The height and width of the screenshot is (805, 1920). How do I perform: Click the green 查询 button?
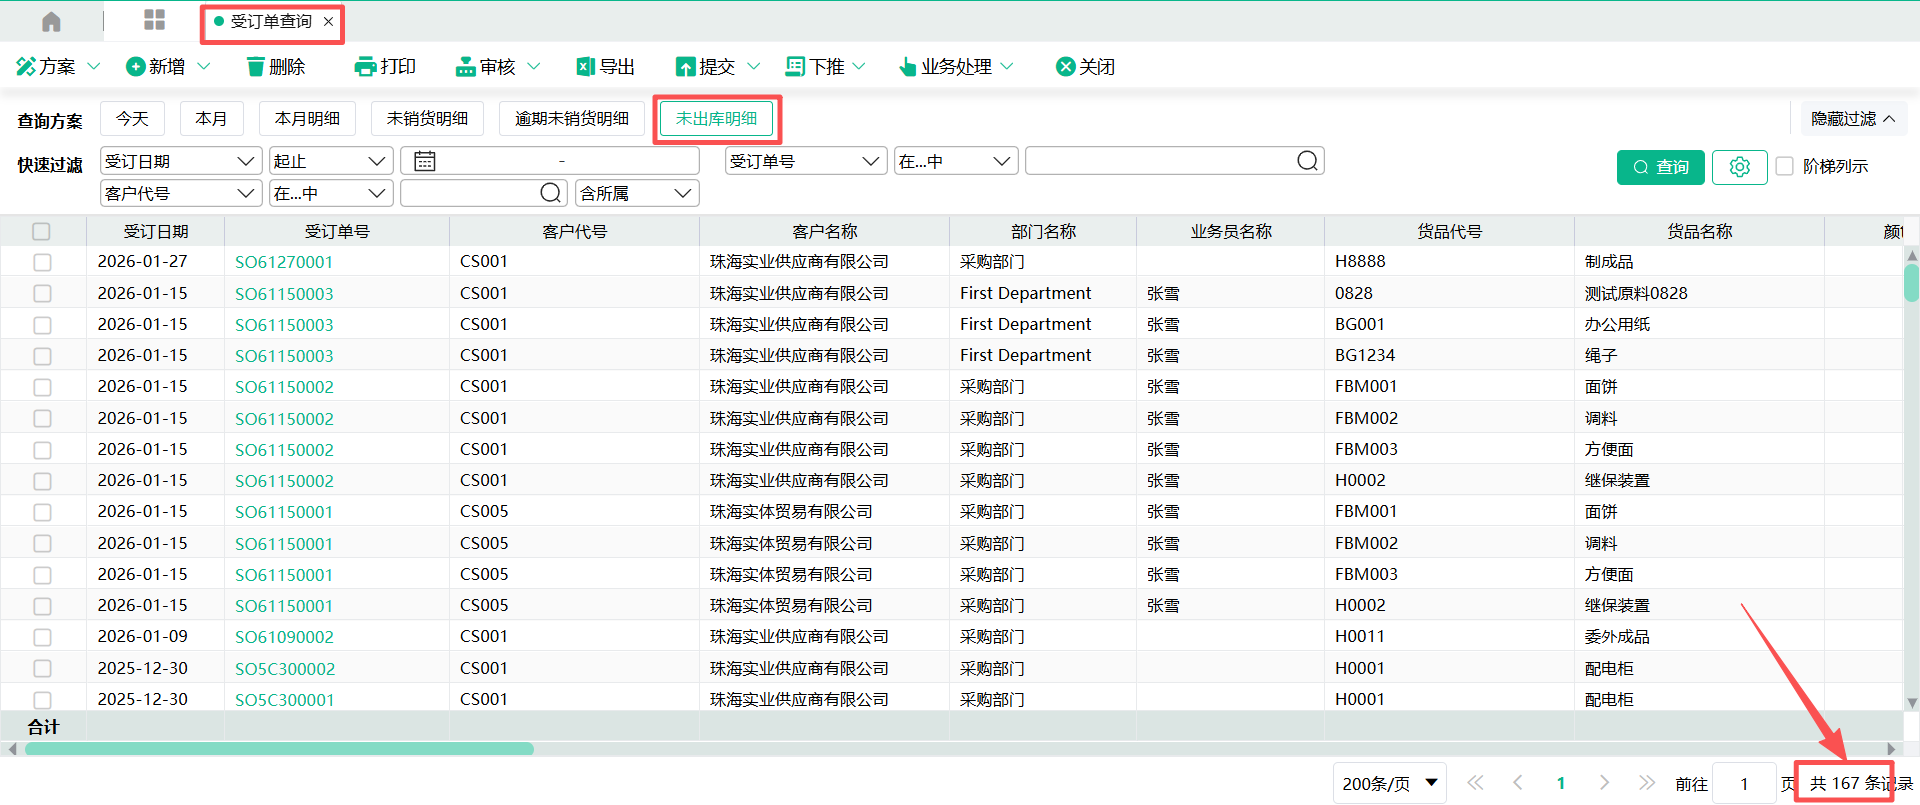click(1660, 167)
